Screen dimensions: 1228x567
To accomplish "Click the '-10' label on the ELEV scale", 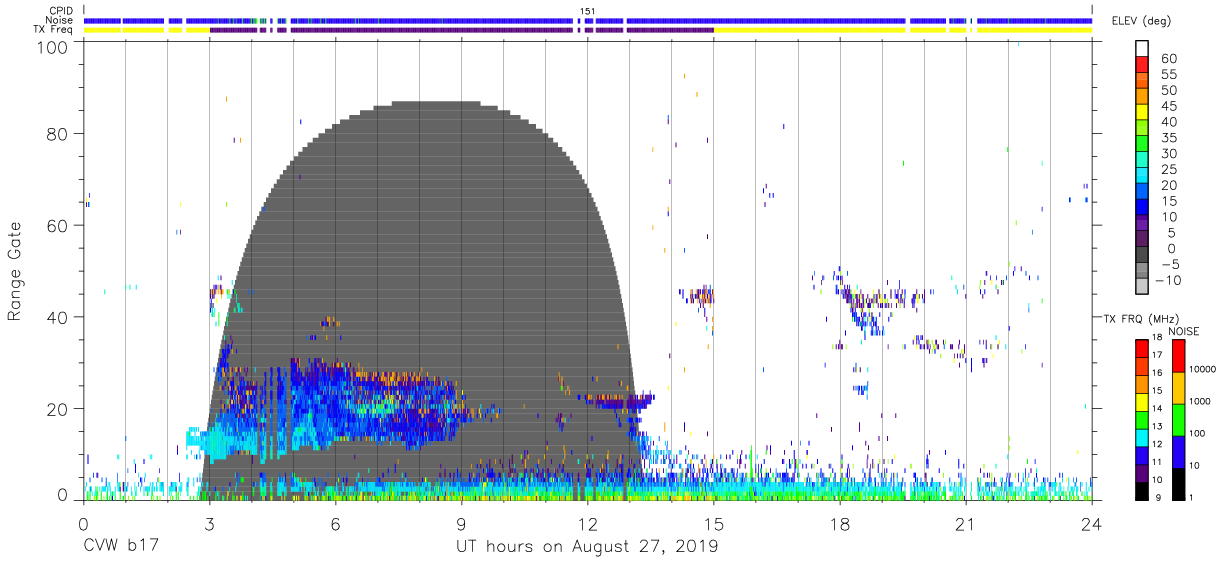I will click(1169, 280).
